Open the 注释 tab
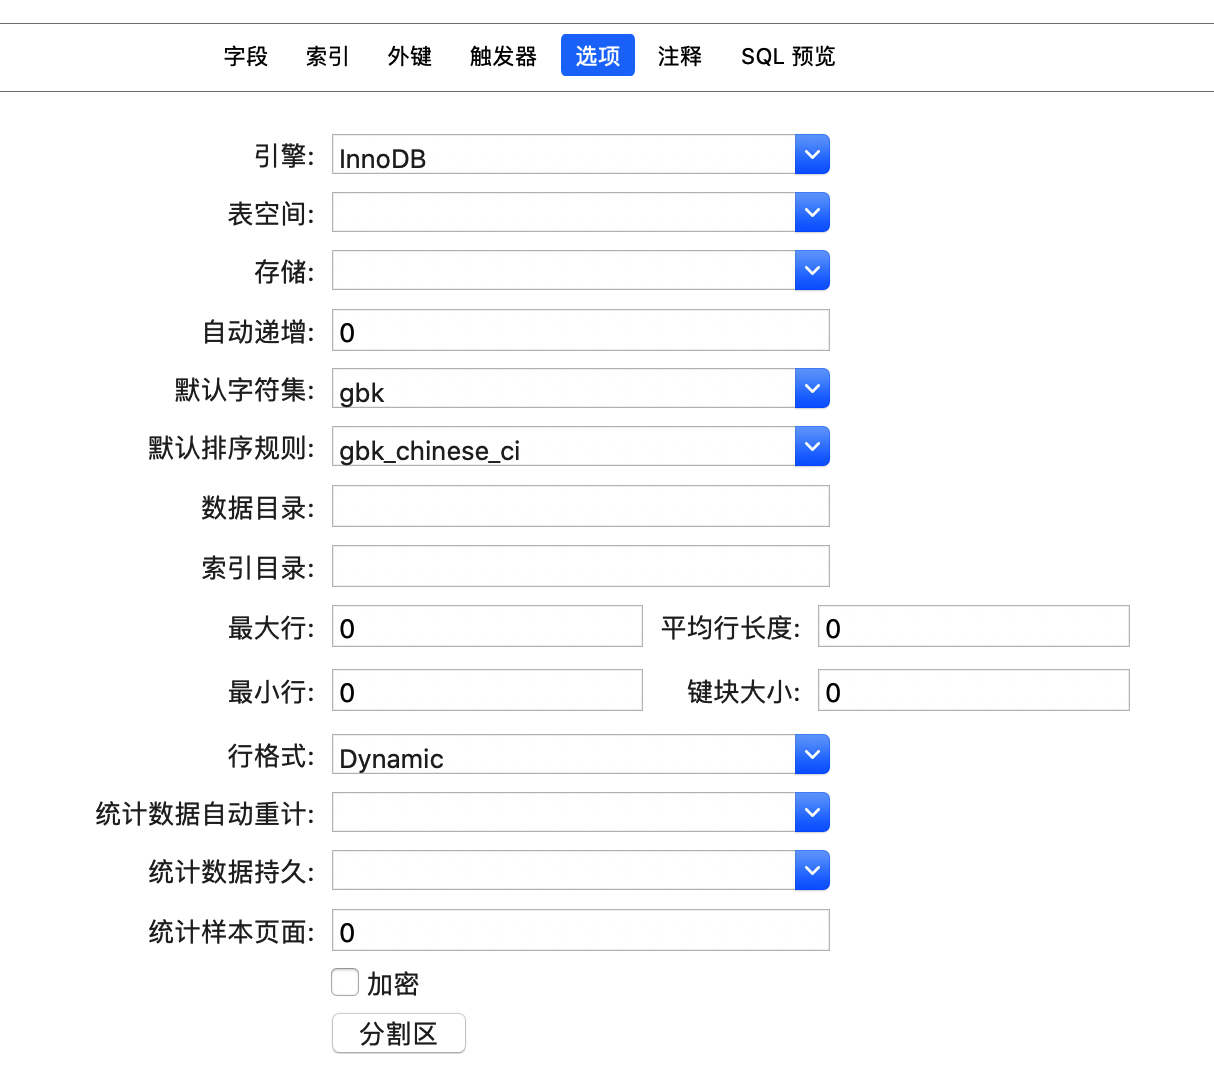Image resolution: width=1214 pixels, height=1074 pixels. point(680,56)
